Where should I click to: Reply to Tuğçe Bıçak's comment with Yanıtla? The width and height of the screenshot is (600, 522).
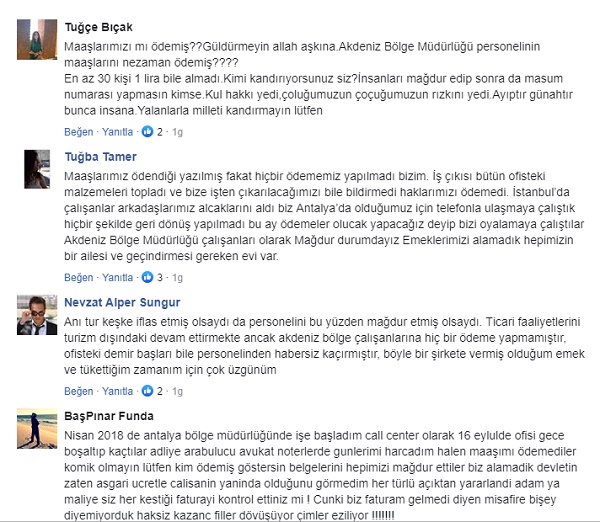117,132
